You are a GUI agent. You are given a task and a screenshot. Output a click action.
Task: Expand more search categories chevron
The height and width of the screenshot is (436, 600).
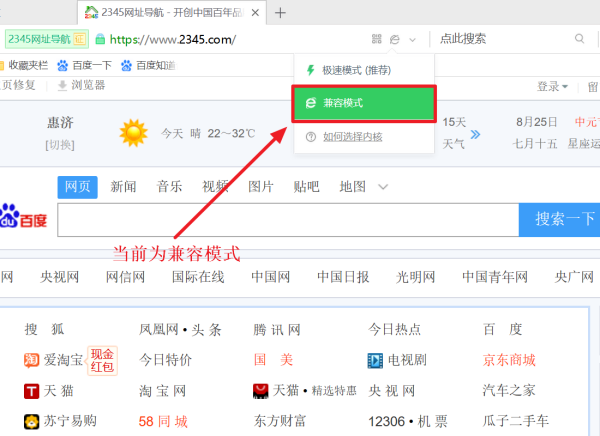click(383, 187)
